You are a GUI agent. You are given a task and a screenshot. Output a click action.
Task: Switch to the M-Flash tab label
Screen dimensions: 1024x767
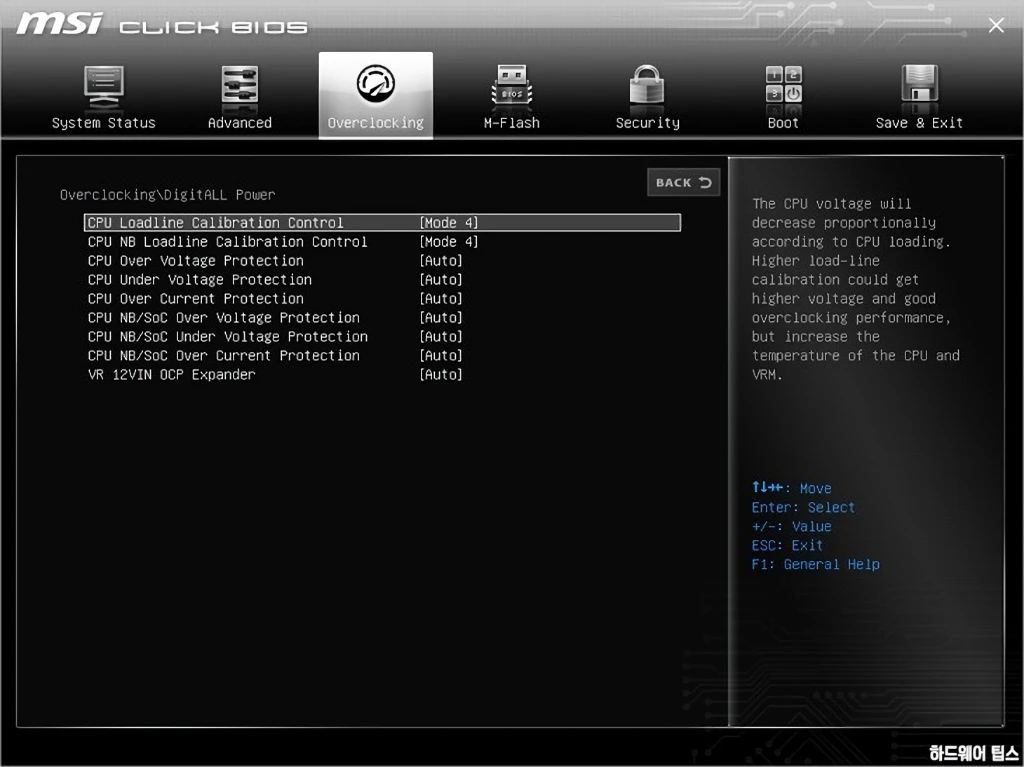511,123
